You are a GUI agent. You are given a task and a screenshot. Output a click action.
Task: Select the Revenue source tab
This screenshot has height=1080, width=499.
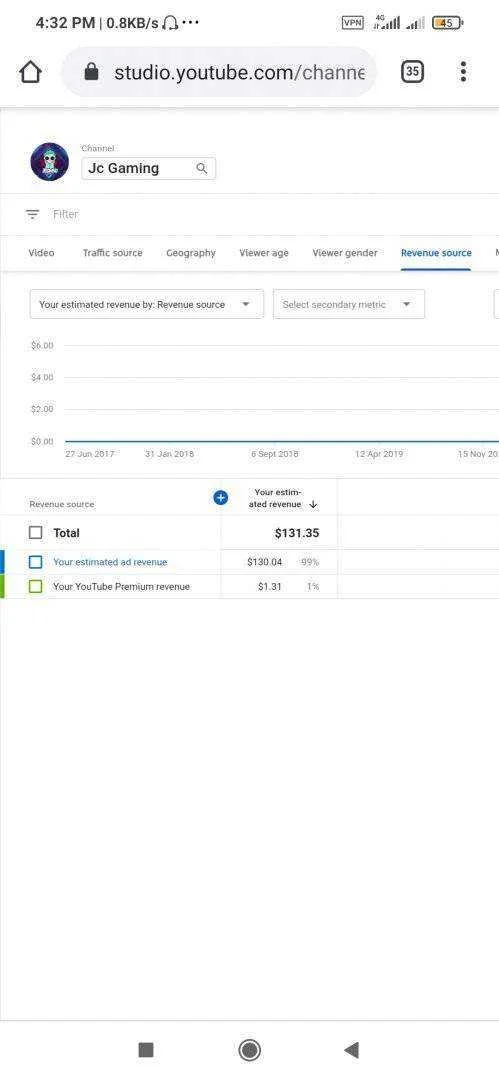click(x=436, y=253)
